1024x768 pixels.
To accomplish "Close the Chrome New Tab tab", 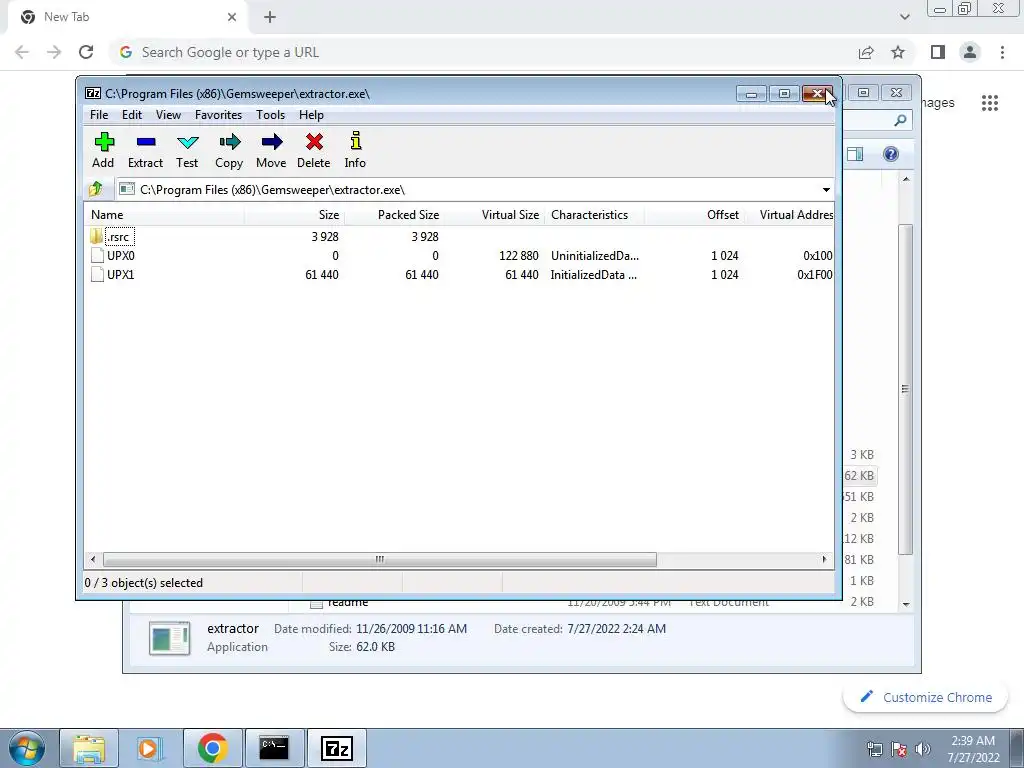I will [232, 17].
